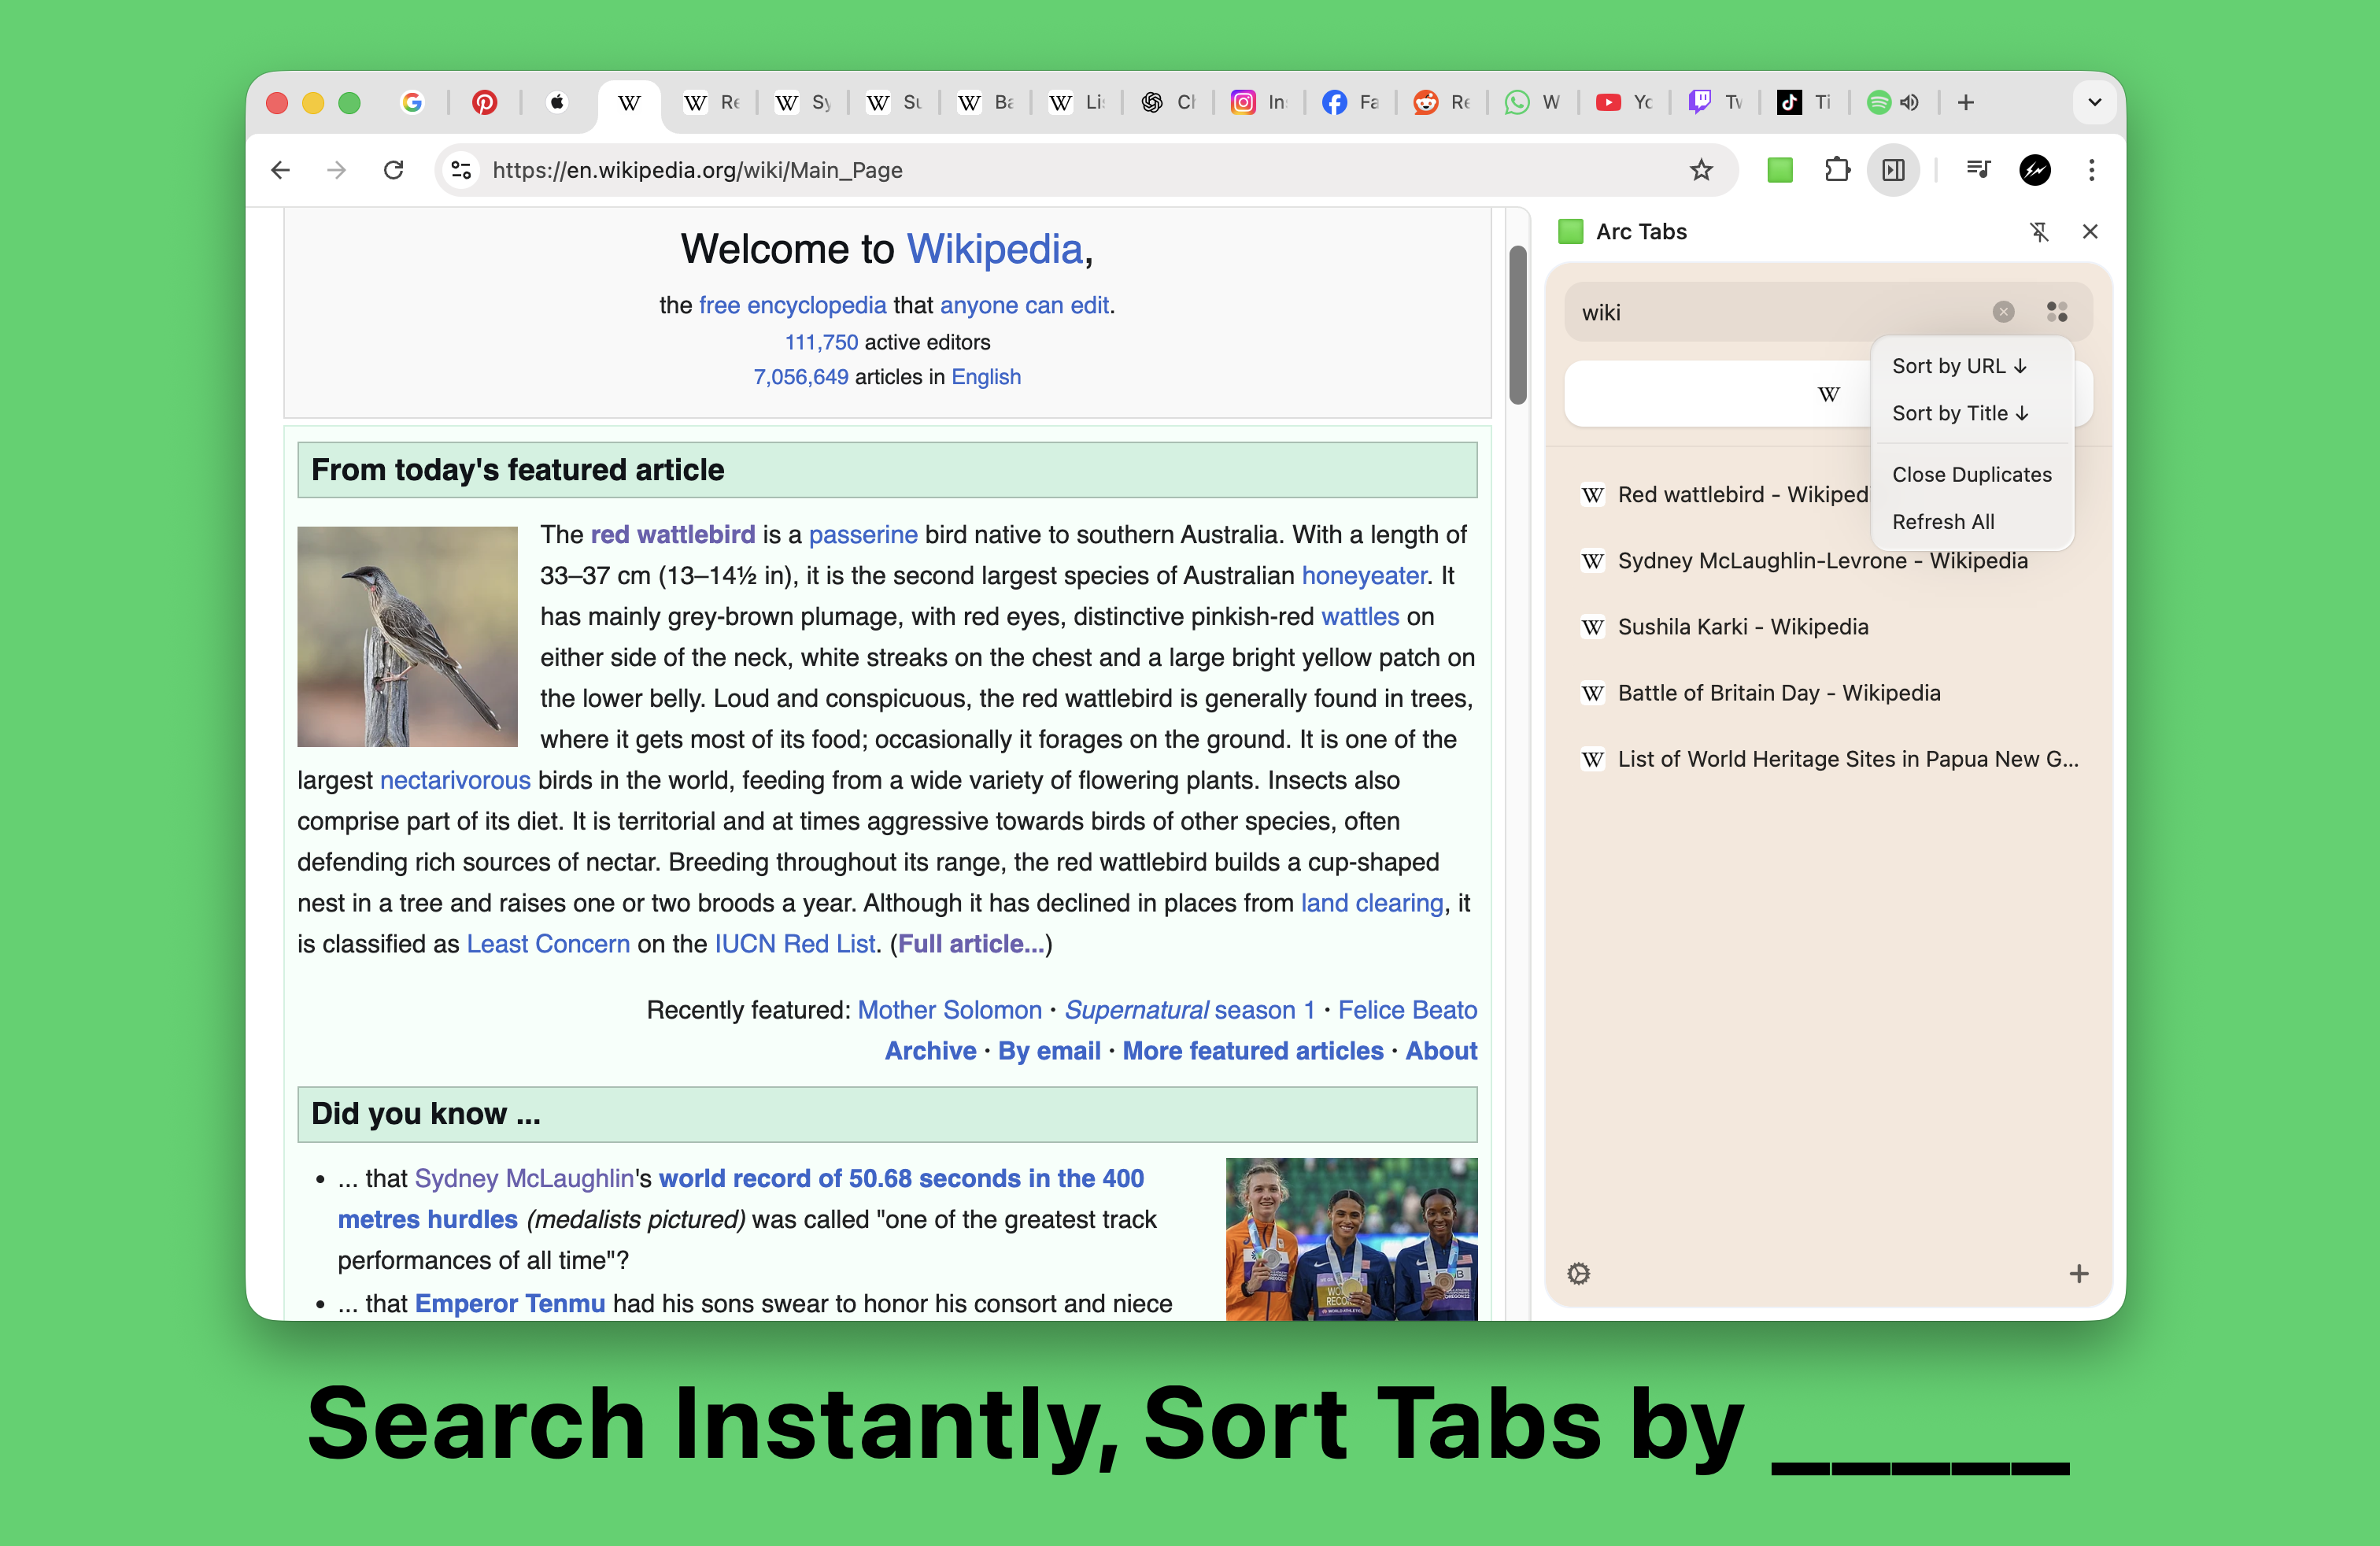
Task: Click More featured articles link
Action: (1252, 1051)
